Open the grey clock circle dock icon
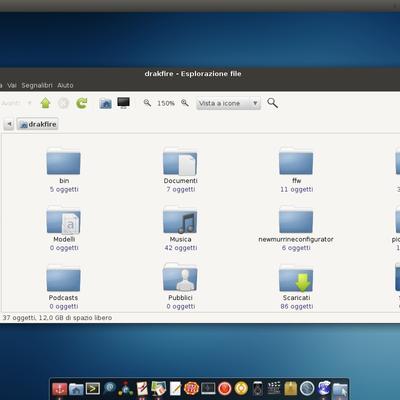Viewport: 400px width, 400px height. (x=307, y=389)
